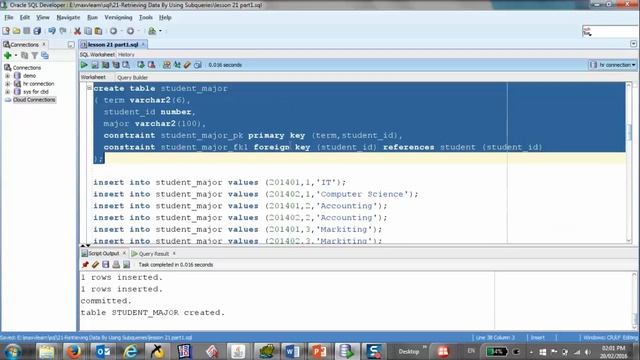Click the Forward navigation circle icon
The width and height of the screenshot is (640, 360).
pos(130,31)
